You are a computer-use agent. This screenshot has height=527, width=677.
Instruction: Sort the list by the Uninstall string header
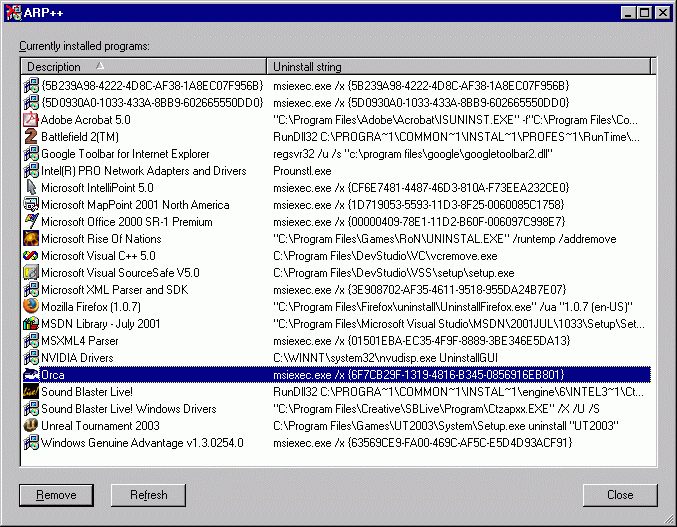(459, 66)
